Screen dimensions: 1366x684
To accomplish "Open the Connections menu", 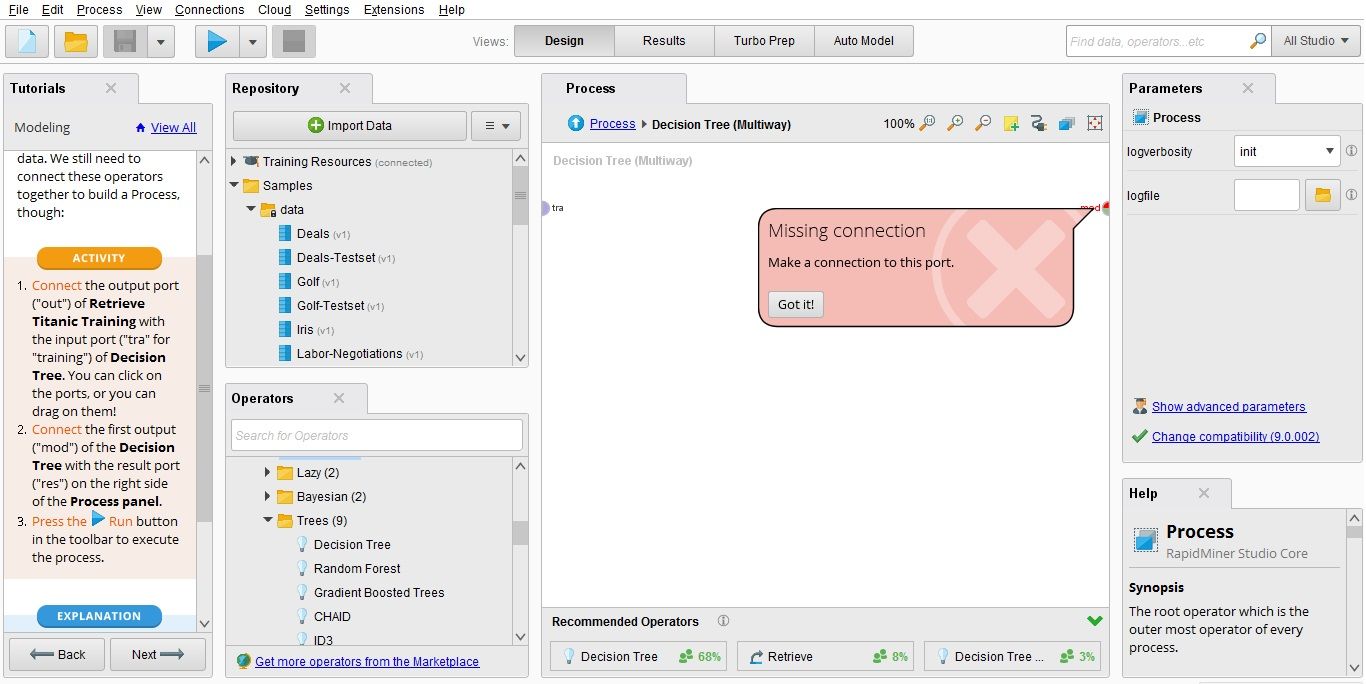I will tap(209, 9).
